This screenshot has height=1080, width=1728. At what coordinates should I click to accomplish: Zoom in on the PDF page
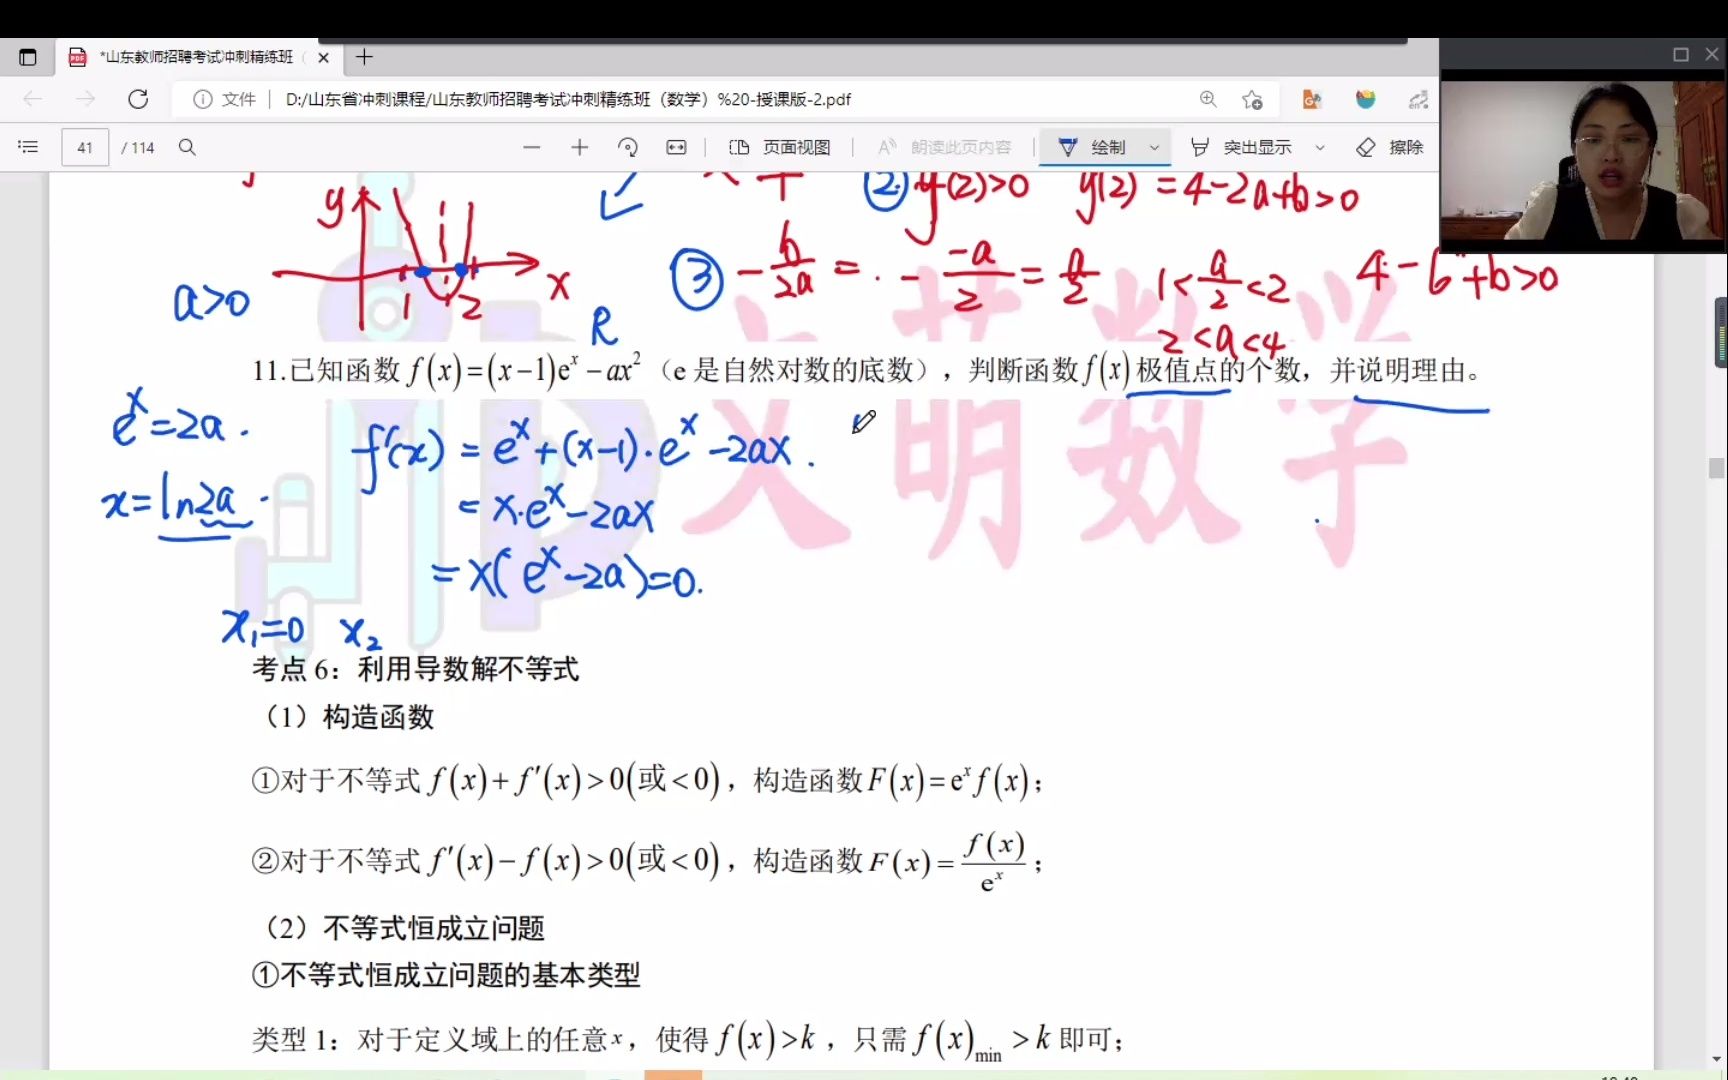click(x=579, y=147)
